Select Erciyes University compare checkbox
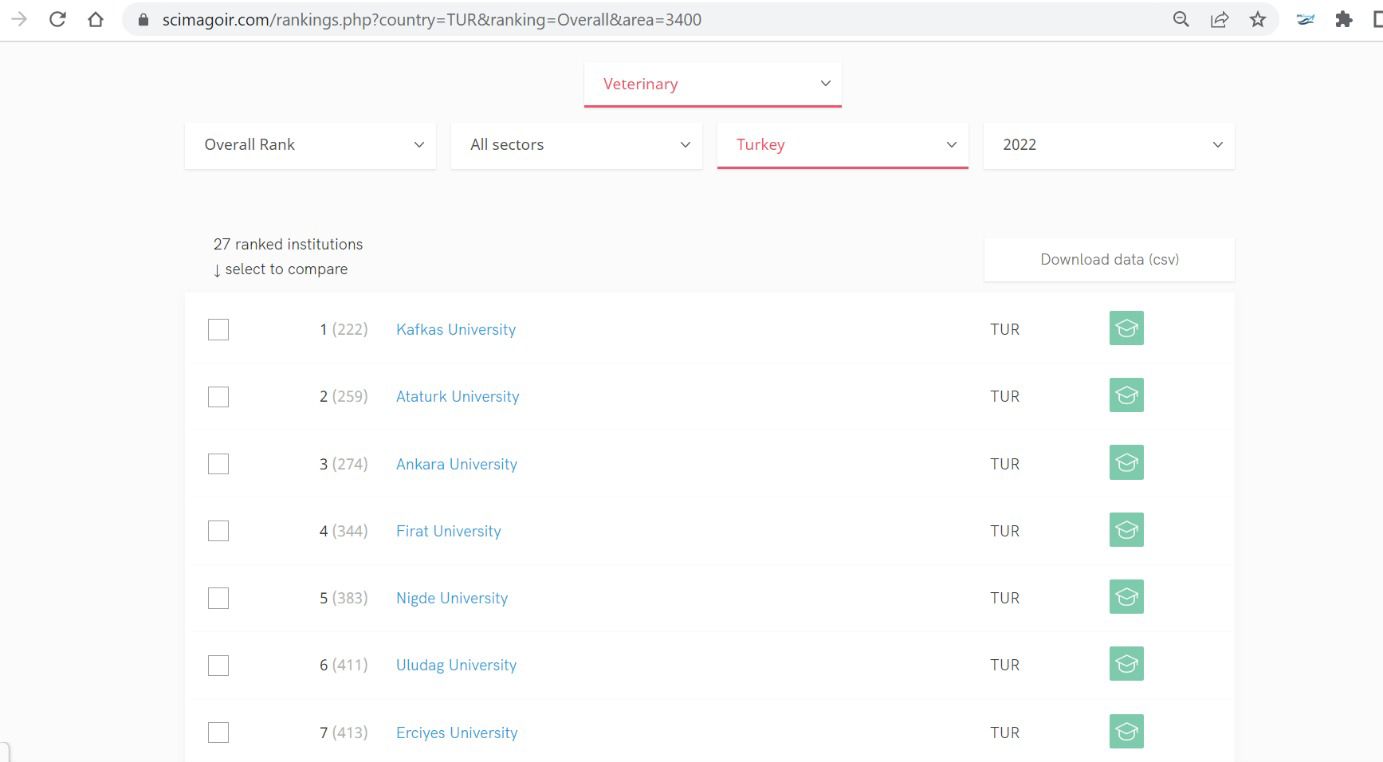The height and width of the screenshot is (762, 1383). [x=218, y=733]
